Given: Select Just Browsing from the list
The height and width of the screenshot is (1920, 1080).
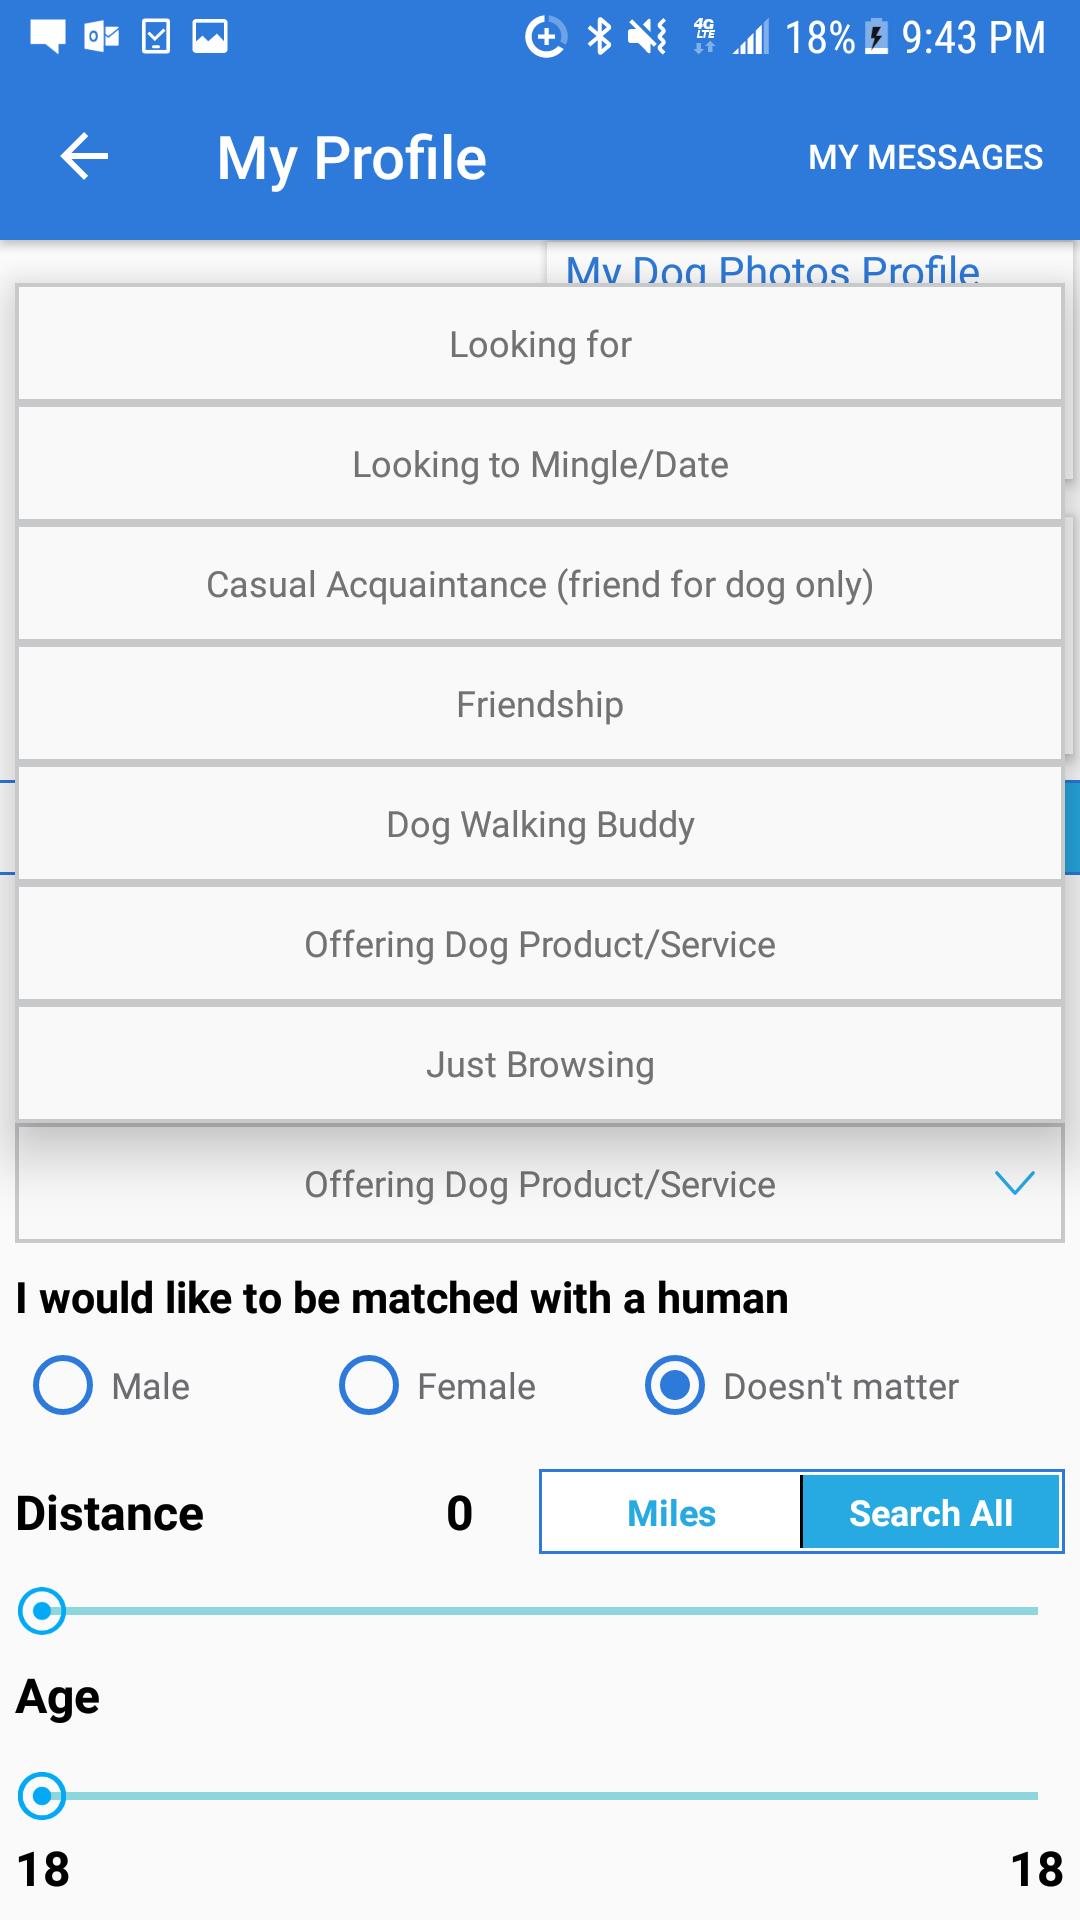Looking at the screenshot, I should (x=540, y=1065).
